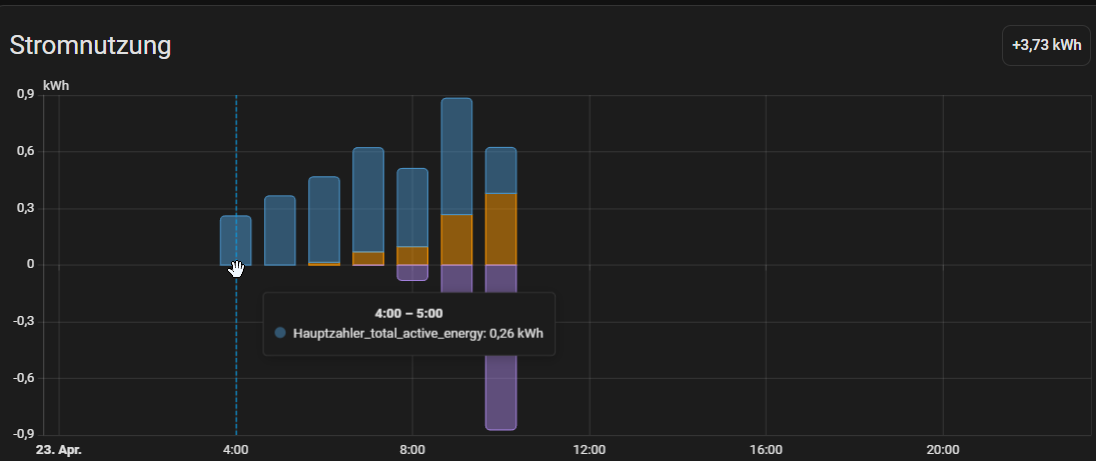Click the 23. Apr. date label

pyautogui.click(x=59, y=450)
